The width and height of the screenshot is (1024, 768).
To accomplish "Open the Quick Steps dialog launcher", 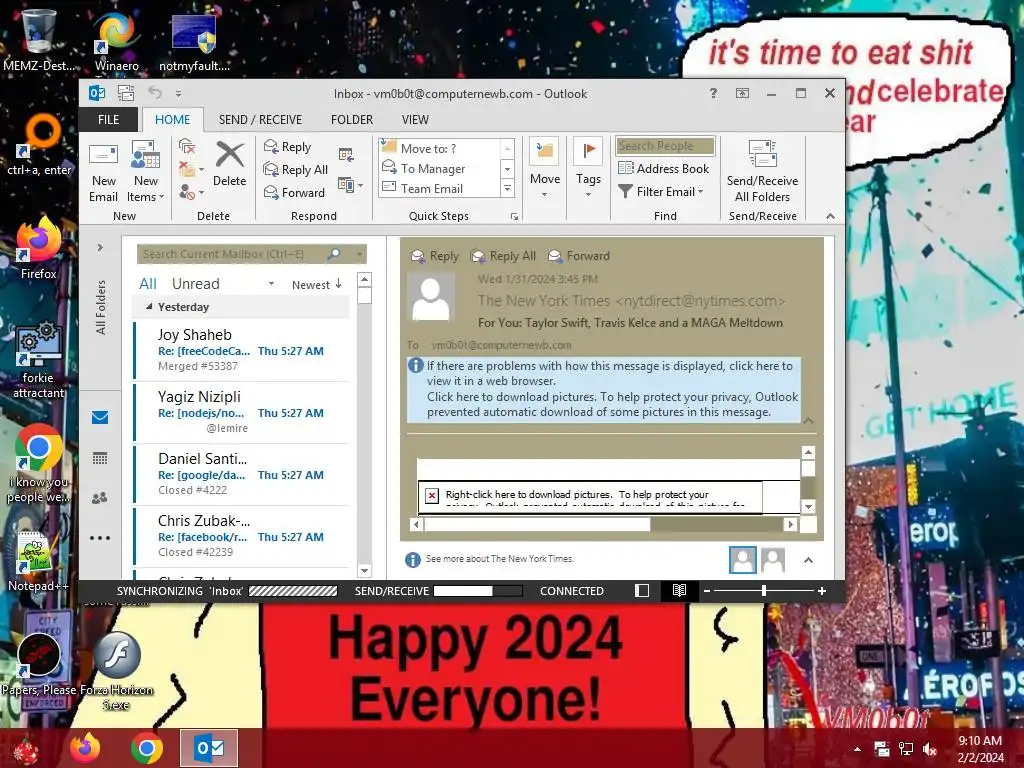I will point(515,216).
